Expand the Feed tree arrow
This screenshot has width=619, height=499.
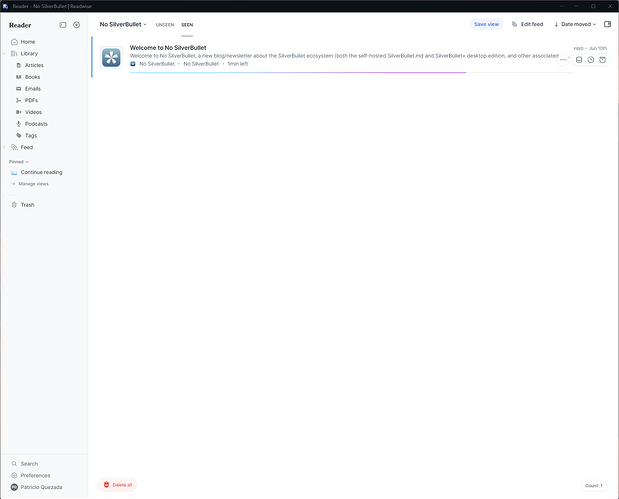coord(4,147)
